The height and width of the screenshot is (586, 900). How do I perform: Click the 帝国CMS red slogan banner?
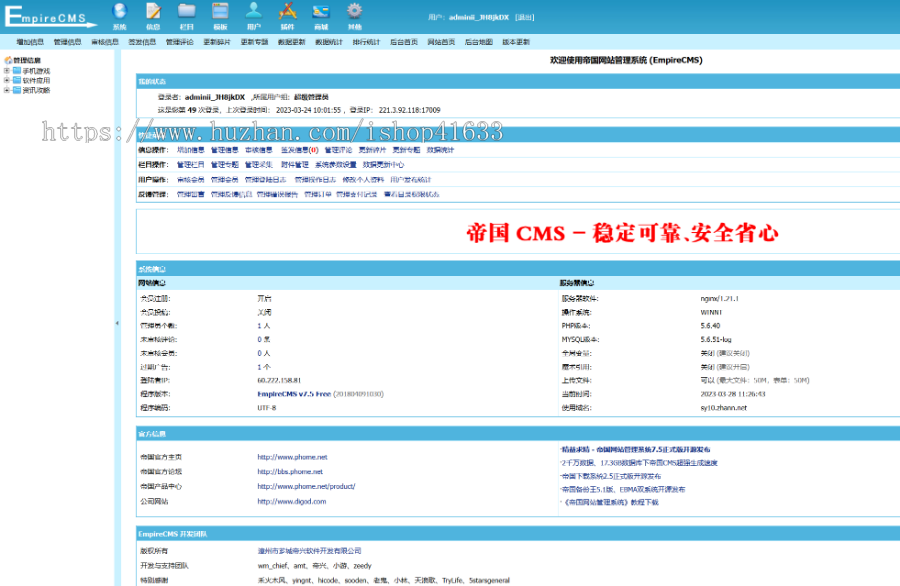[x=622, y=234]
